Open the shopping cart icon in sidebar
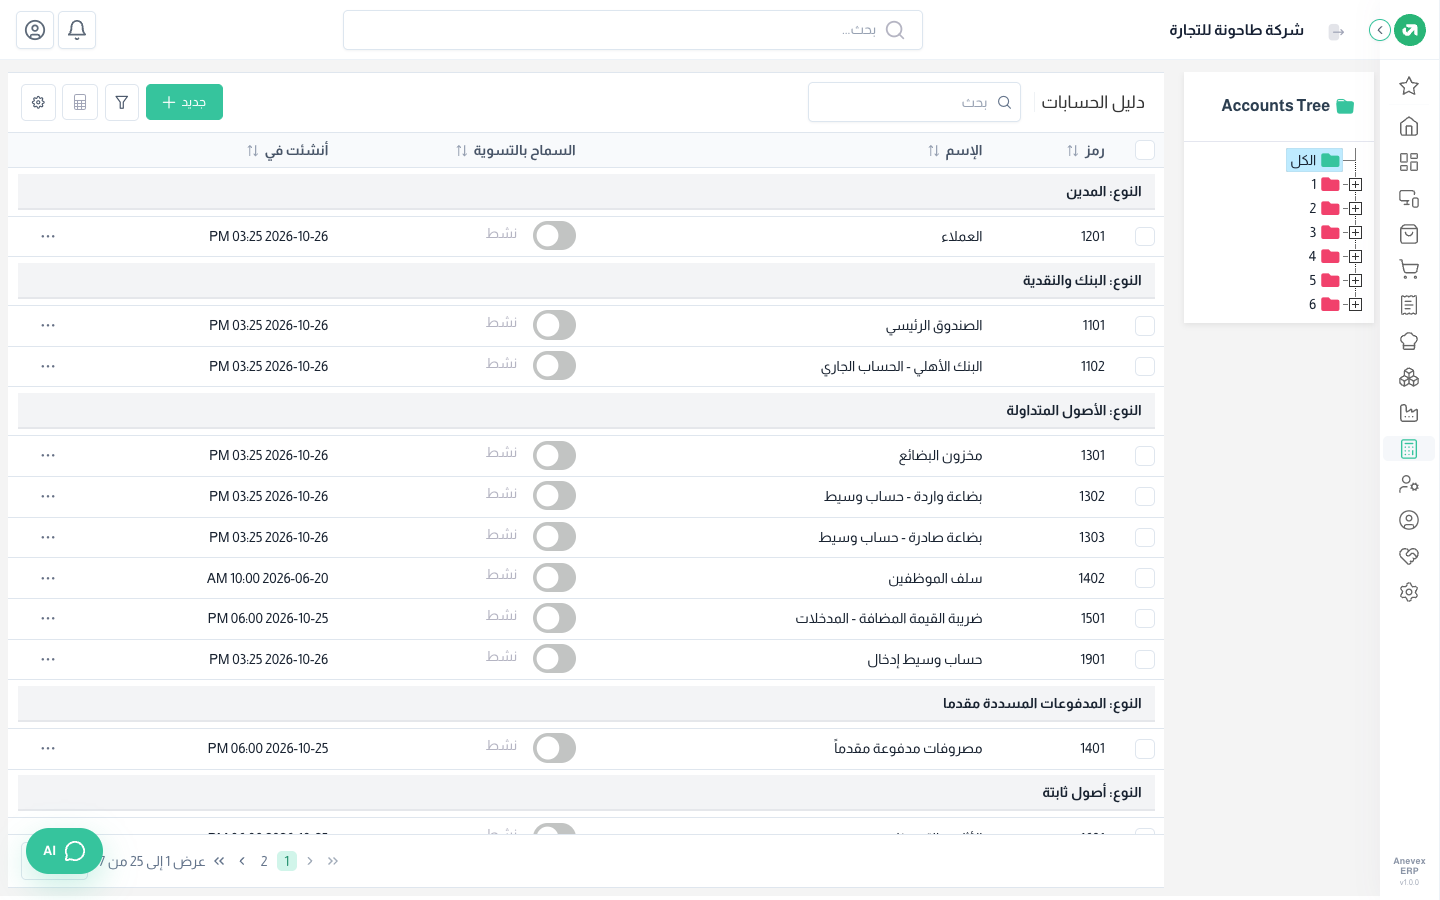 coord(1409,269)
